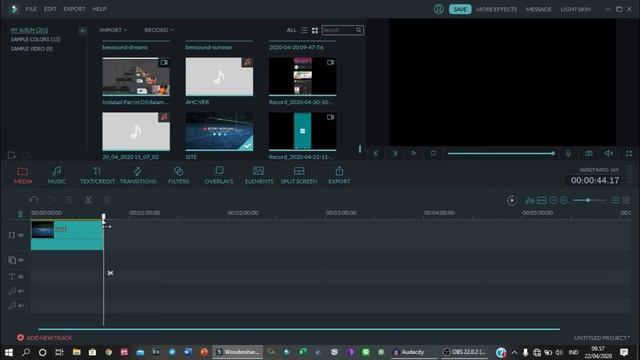Mute the second music track
Image resolution: width=640 pixels, height=360 pixels.
click(21, 305)
